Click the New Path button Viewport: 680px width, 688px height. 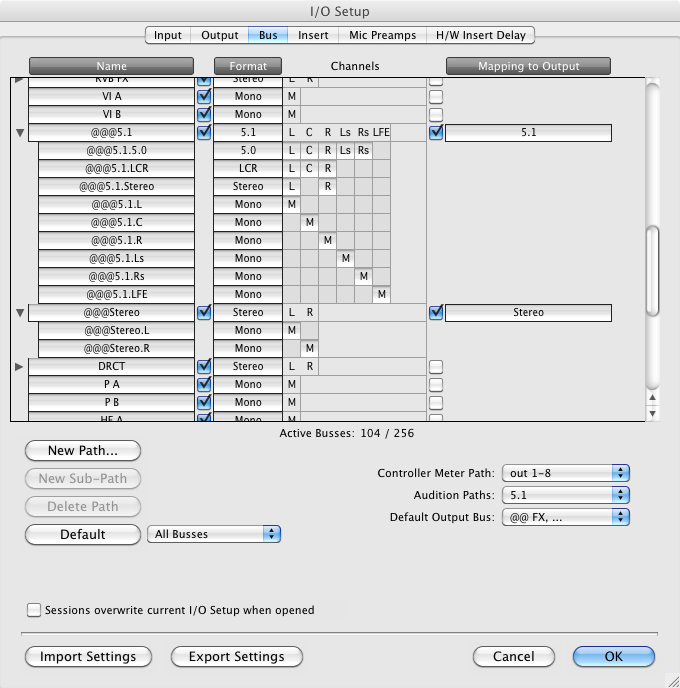pyautogui.click(x=82, y=451)
